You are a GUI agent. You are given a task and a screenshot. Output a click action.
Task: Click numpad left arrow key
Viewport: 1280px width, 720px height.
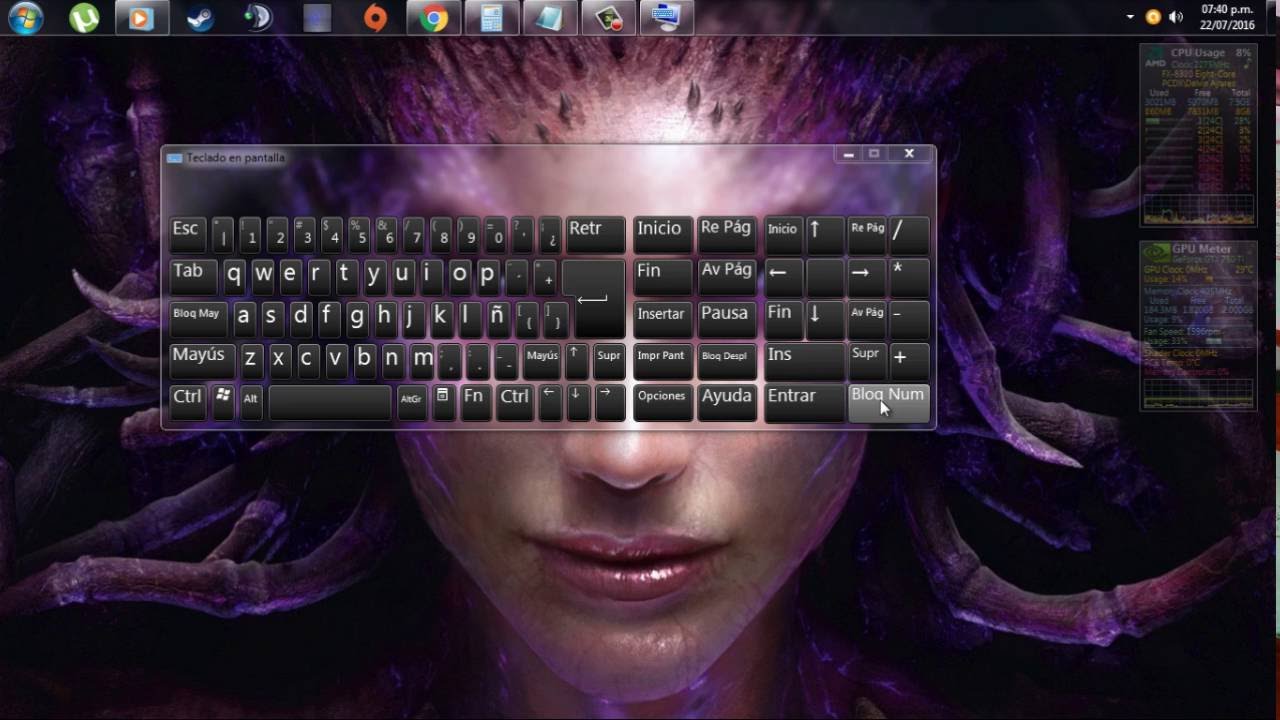(783, 277)
